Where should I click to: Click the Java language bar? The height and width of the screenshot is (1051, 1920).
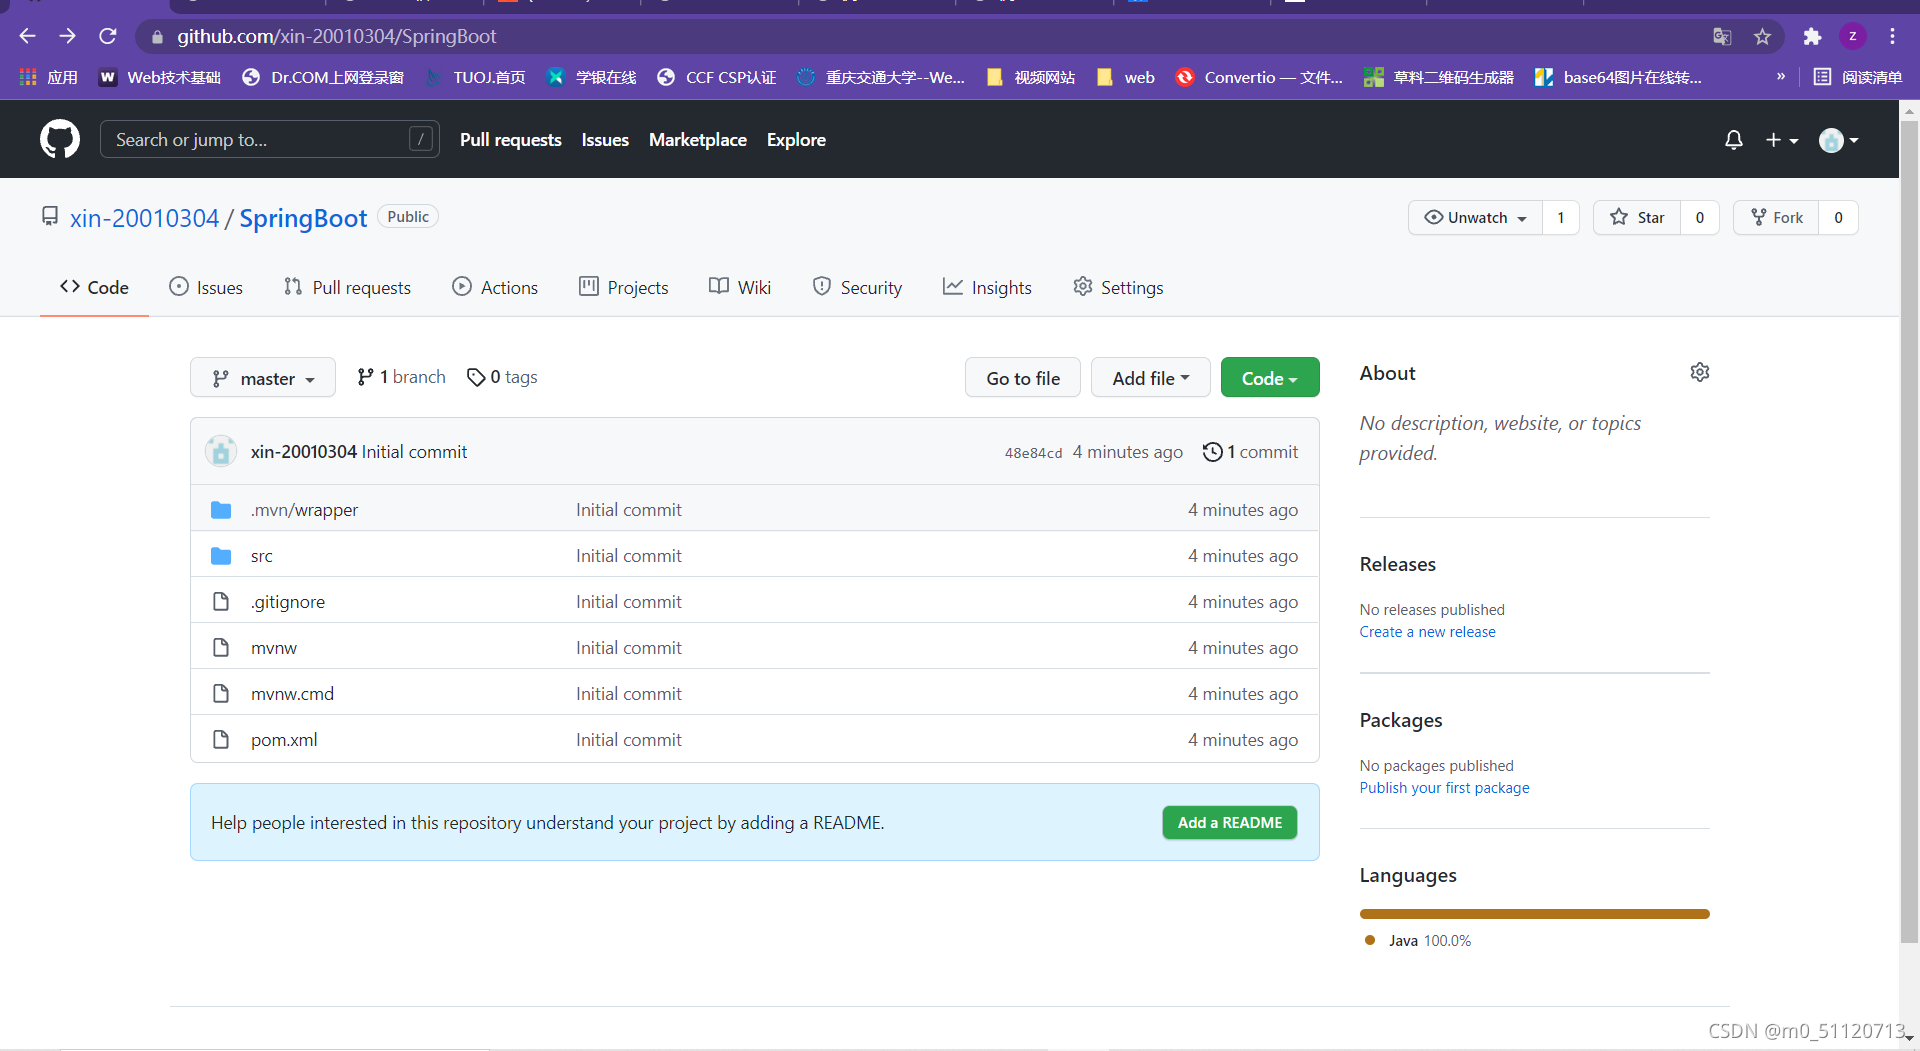point(1534,914)
